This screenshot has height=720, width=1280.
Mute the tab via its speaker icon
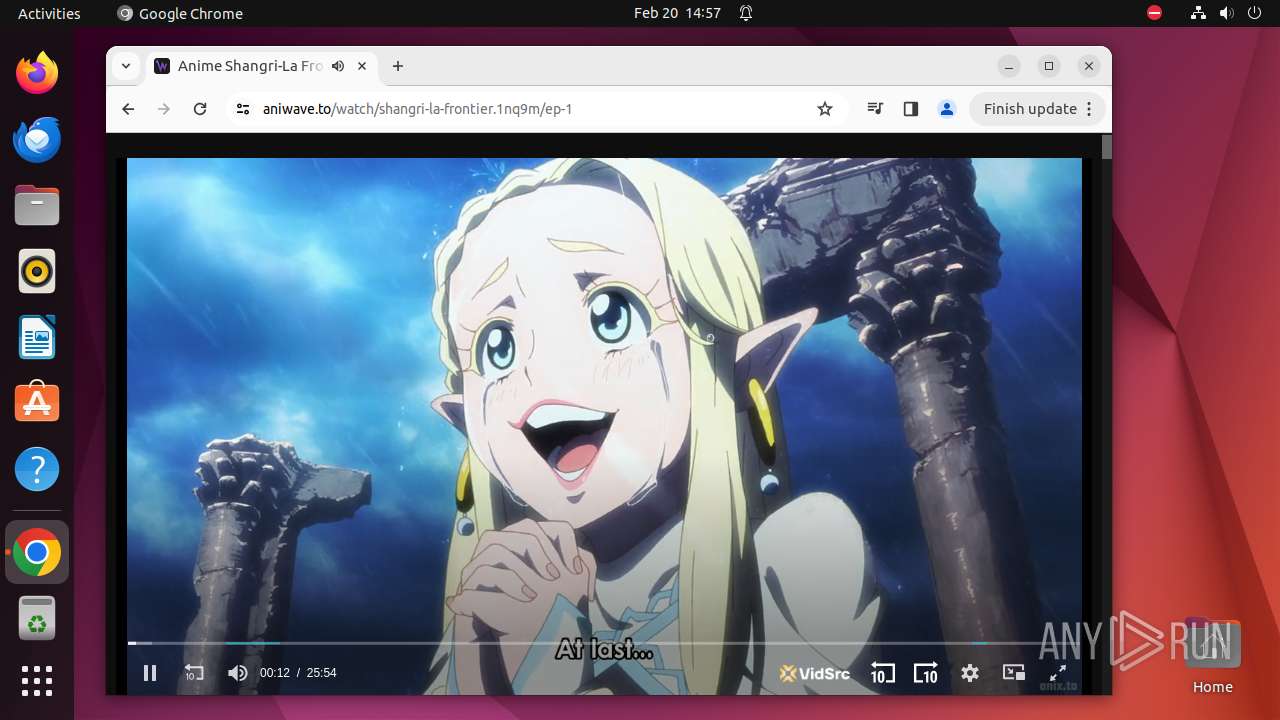(x=338, y=66)
